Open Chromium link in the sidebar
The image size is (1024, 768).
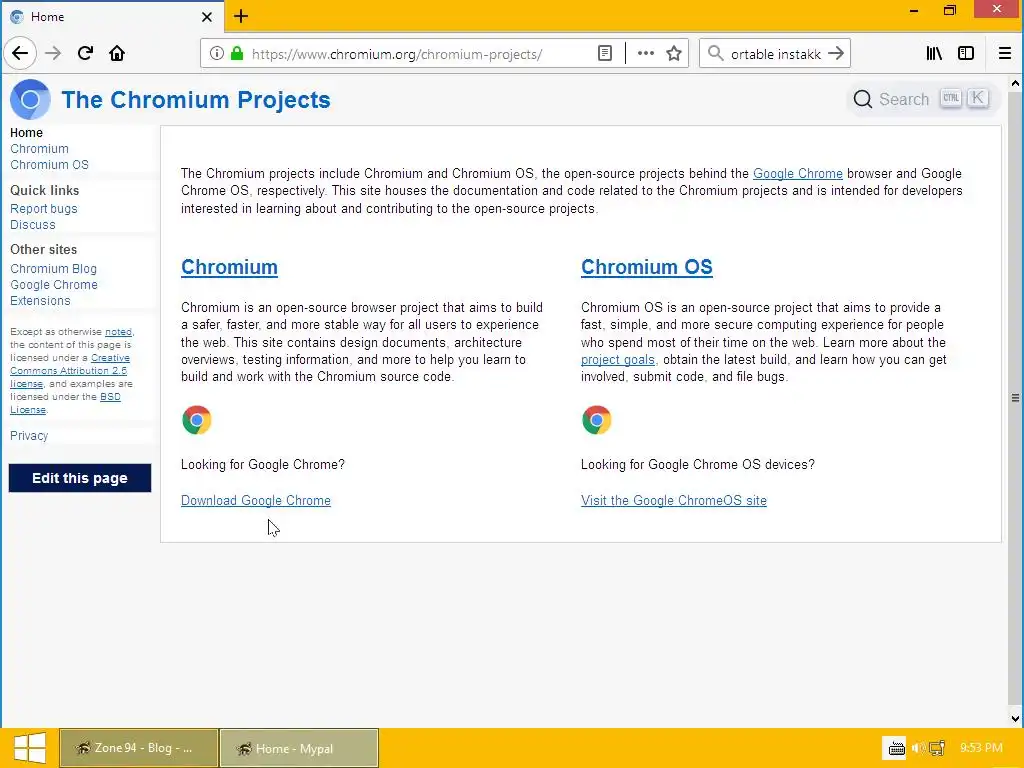(39, 149)
